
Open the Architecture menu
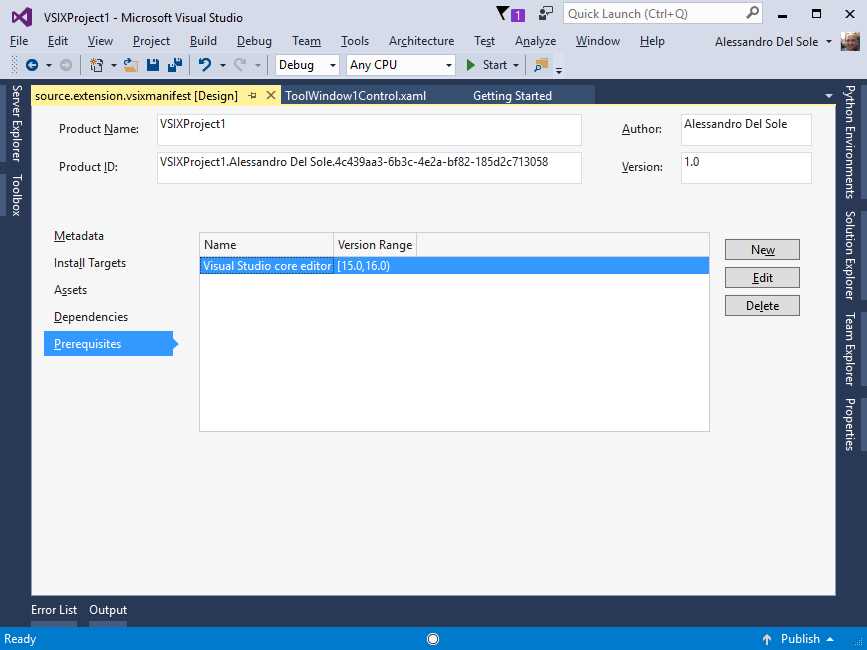click(x=421, y=41)
